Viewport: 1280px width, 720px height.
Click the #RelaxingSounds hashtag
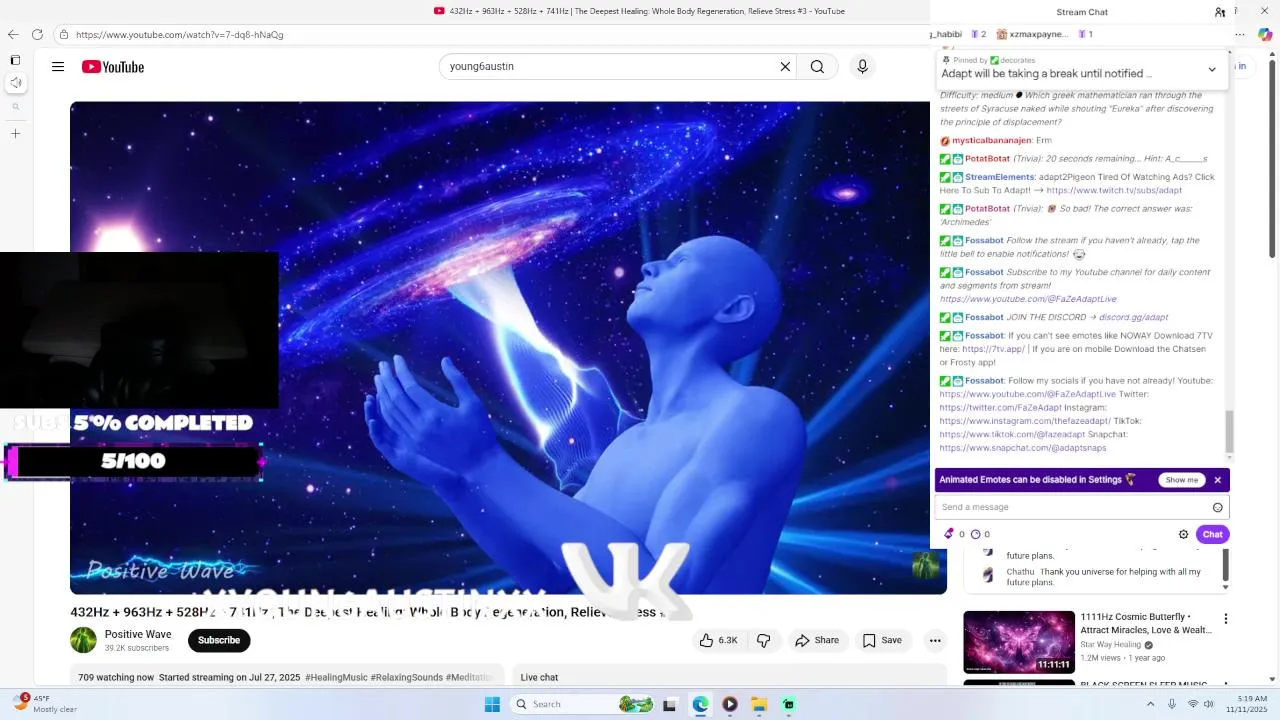(406, 677)
